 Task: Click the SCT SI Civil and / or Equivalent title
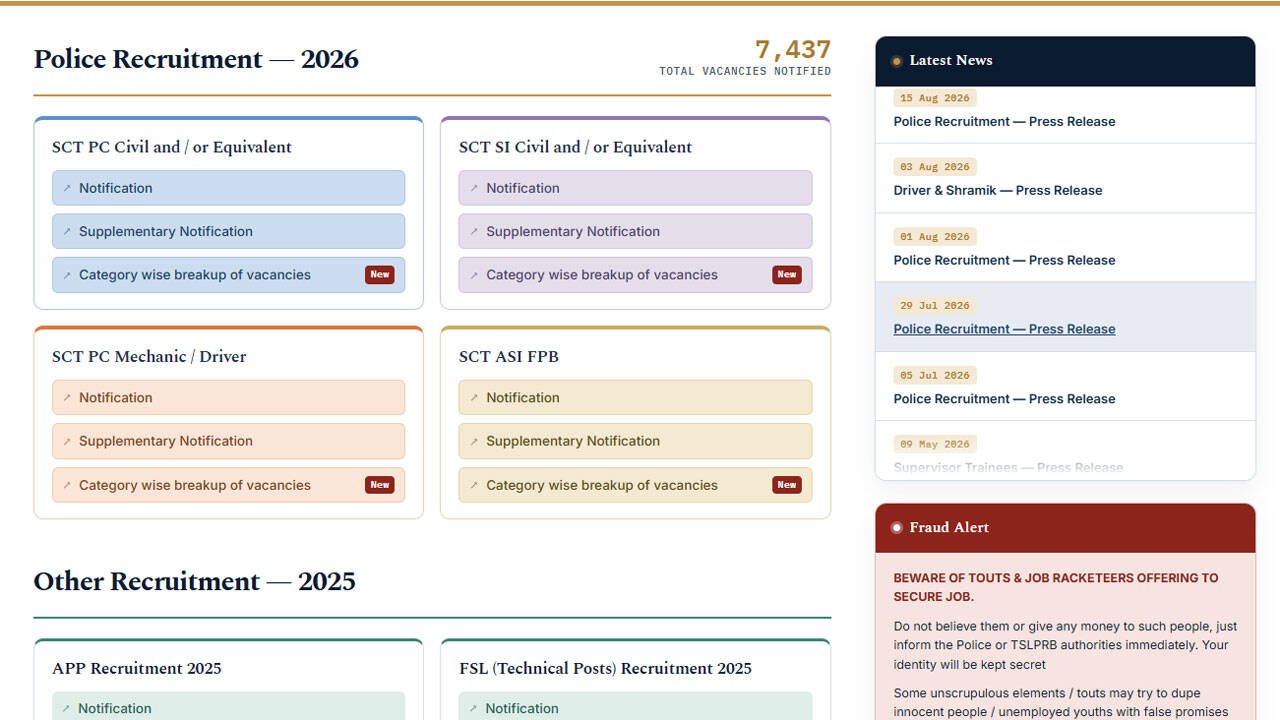coord(576,147)
